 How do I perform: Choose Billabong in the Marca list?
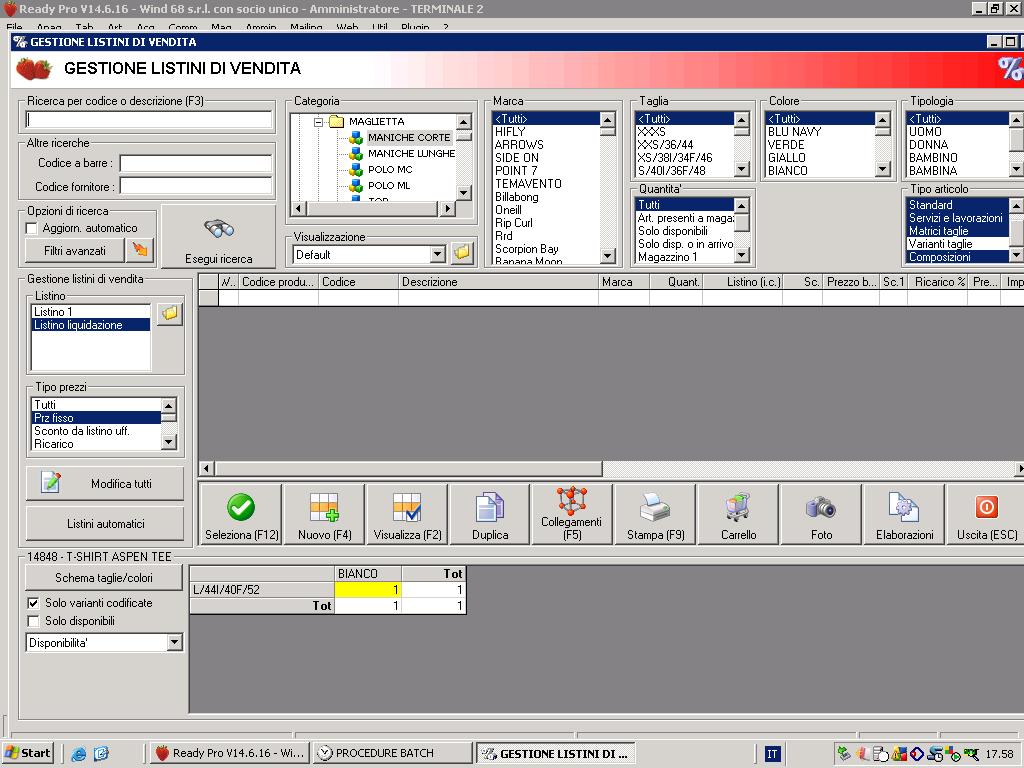[516, 197]
